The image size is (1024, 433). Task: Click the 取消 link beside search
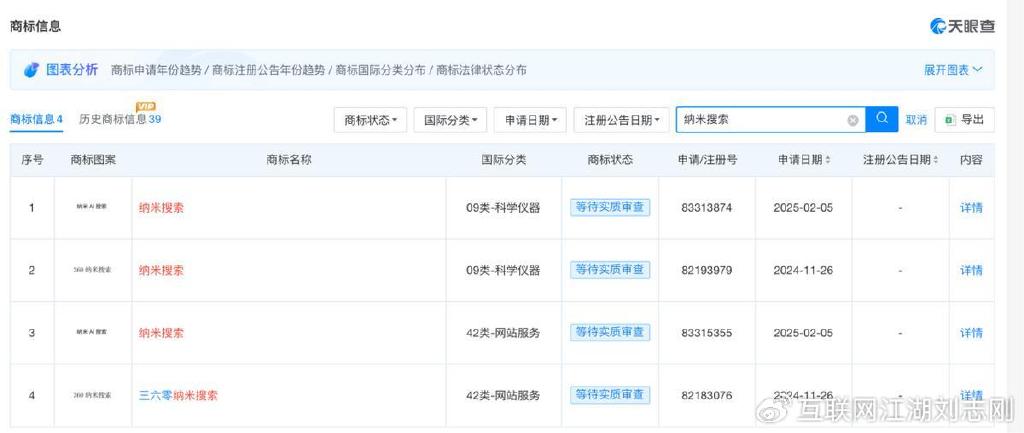(x=916, y=120)
